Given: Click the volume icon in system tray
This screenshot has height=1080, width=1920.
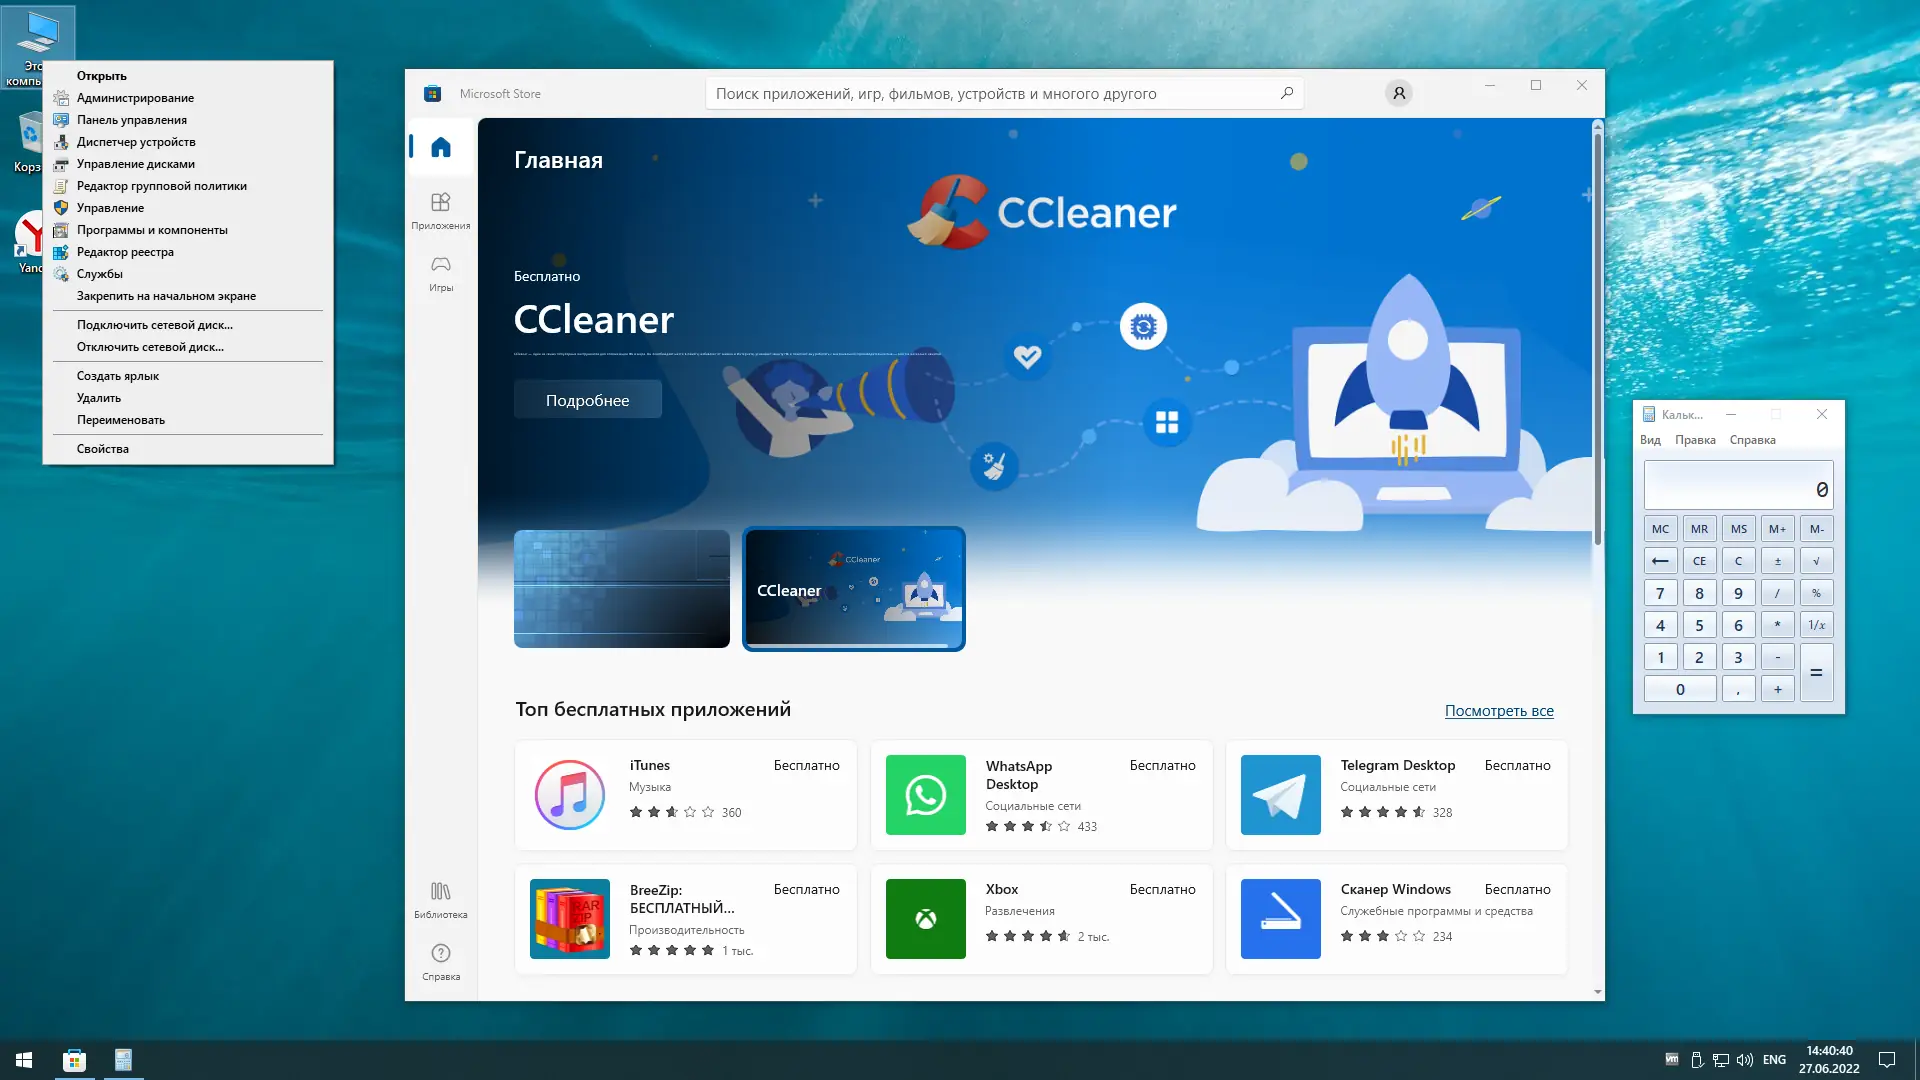Looking at the screenshot, I should click(1745, 1060).
